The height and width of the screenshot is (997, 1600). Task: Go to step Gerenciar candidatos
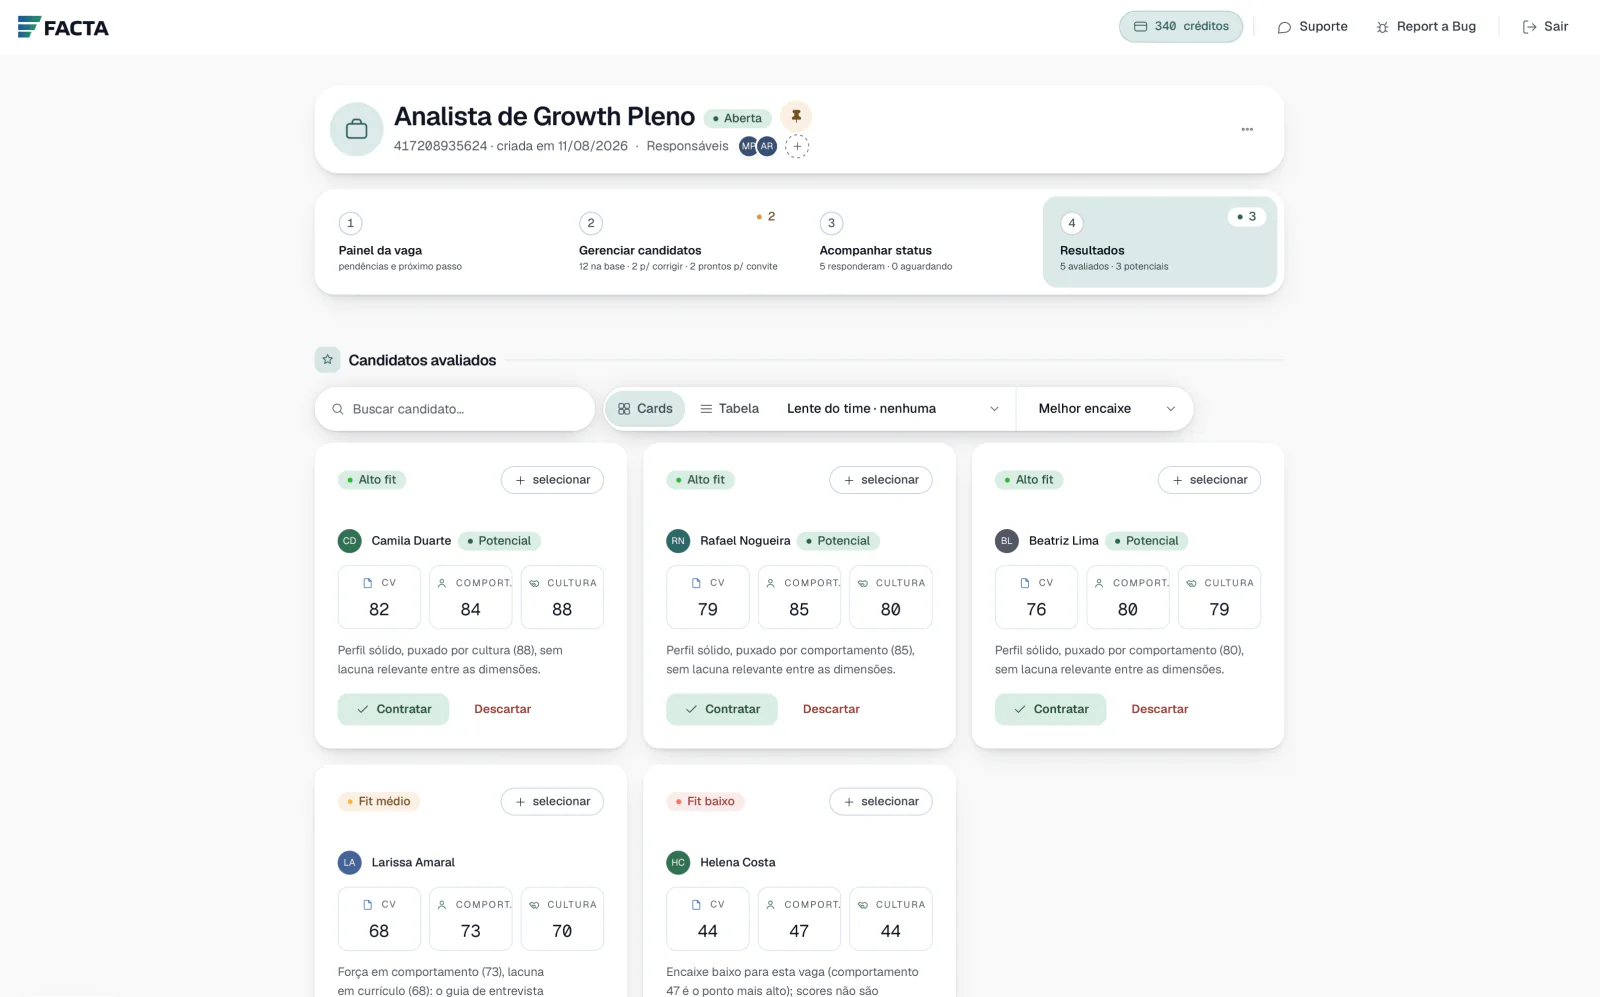678,242
